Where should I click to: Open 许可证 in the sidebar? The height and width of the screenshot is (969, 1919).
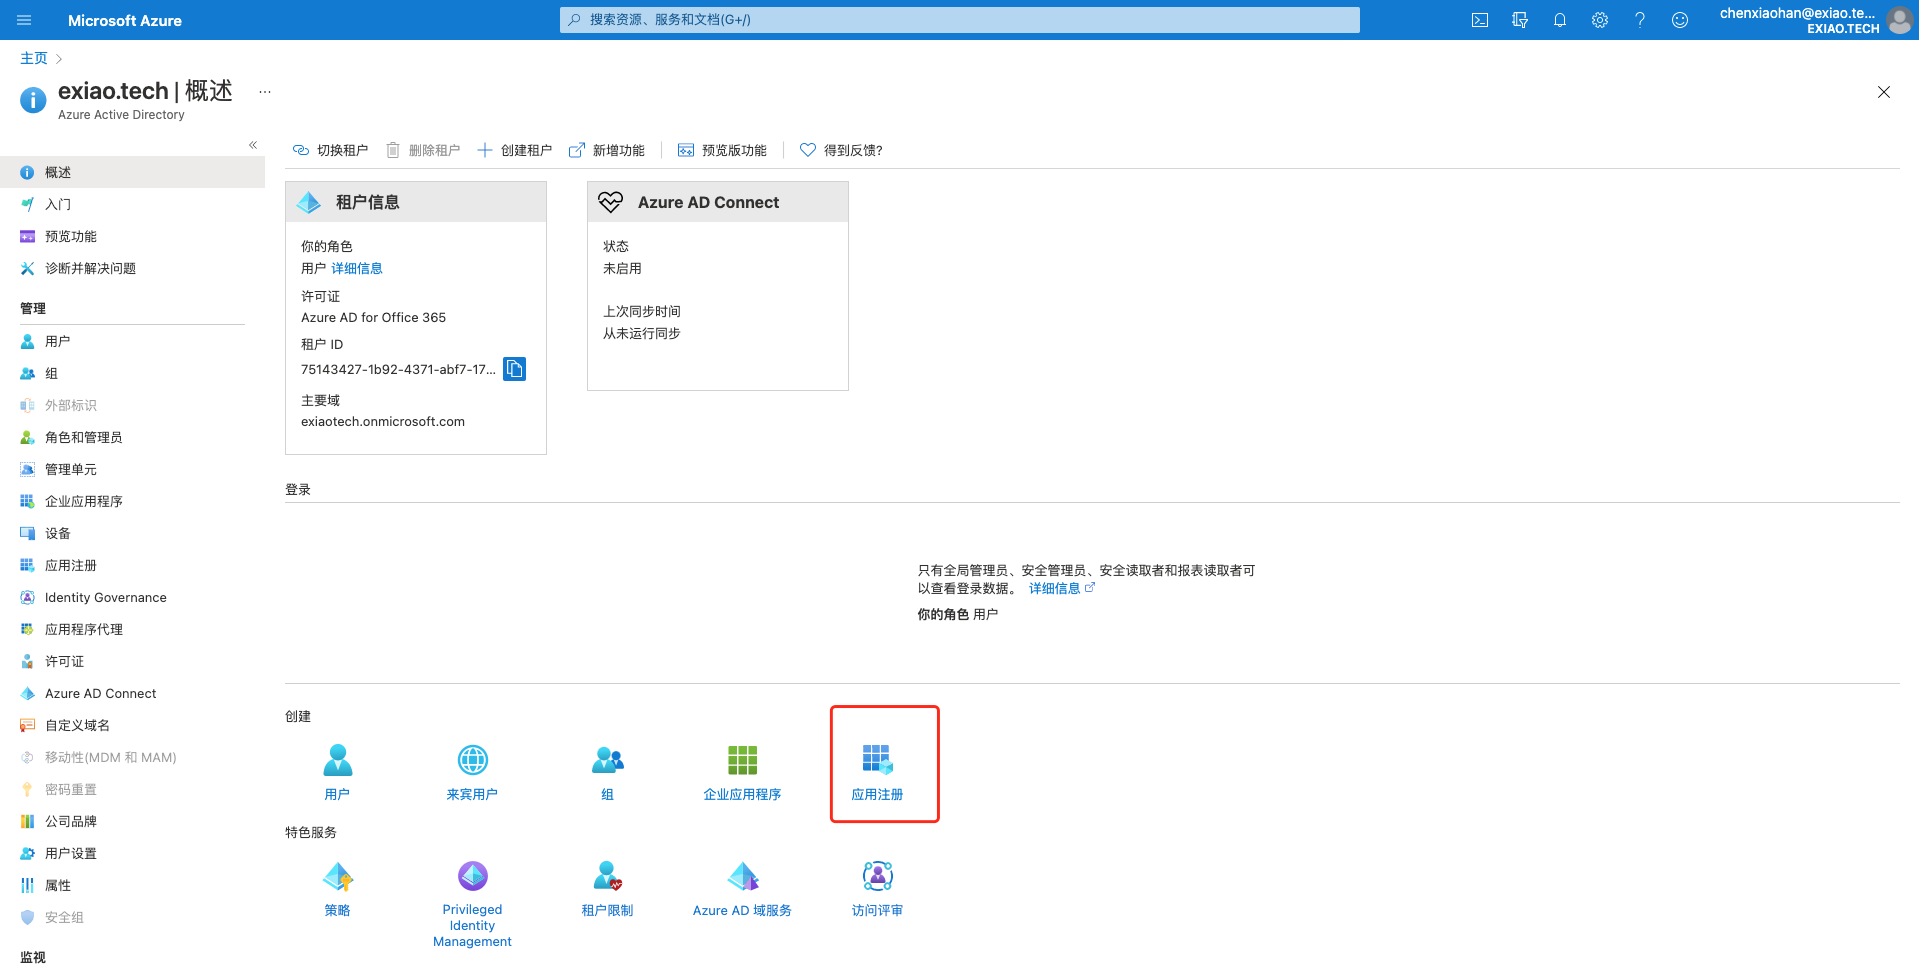(x=132, y=661)
